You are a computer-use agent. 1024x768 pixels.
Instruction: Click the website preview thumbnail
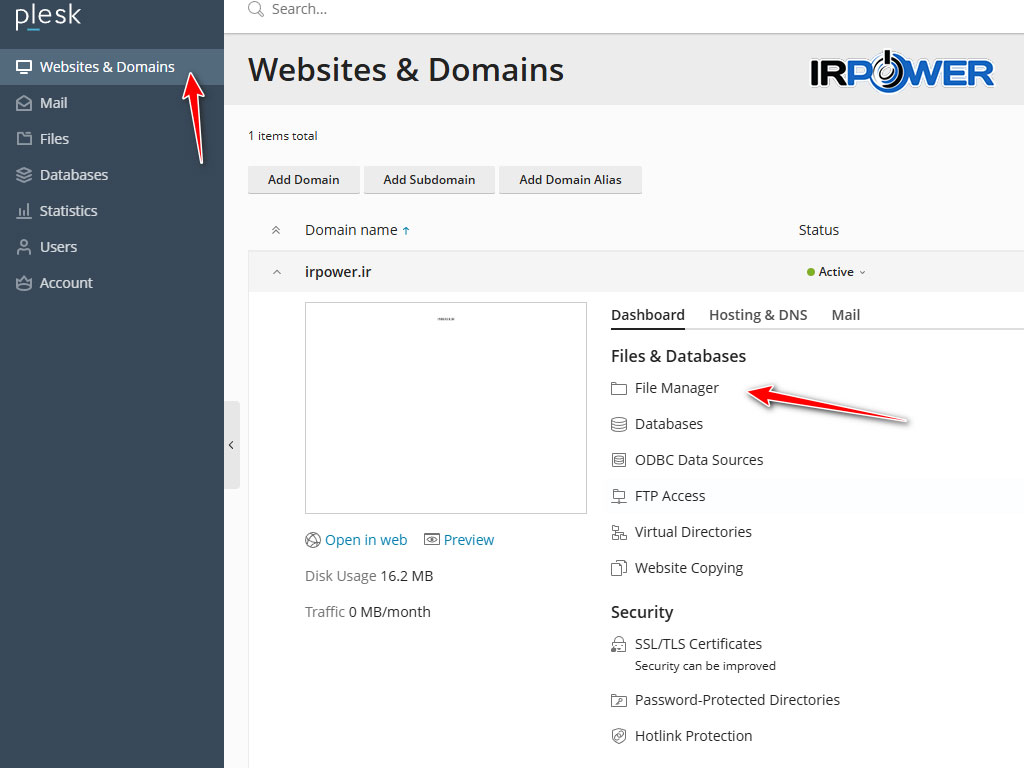pyautogui.click(x=445, y=408)
